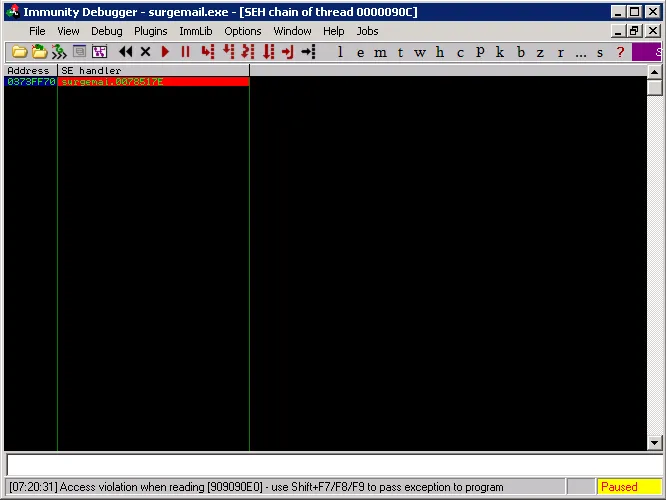Open the ImmLib menu
666x500 pixels.
tap(196, 31)
